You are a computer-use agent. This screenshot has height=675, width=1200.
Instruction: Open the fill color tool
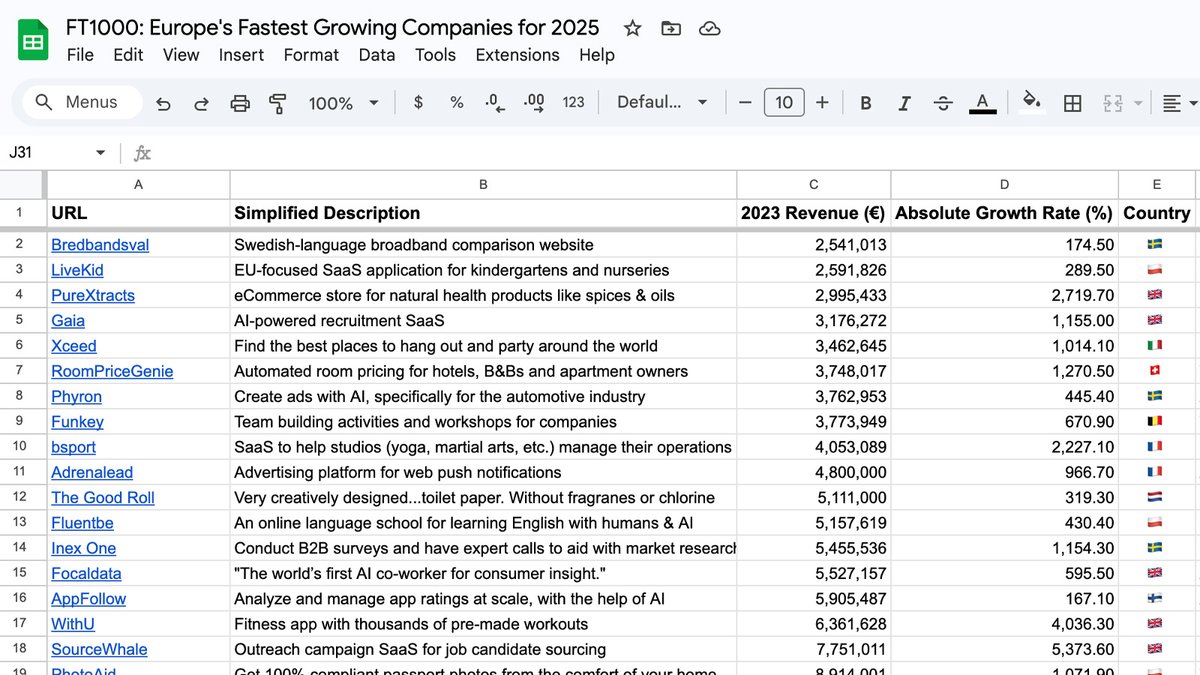click(x=1032, y=102)
